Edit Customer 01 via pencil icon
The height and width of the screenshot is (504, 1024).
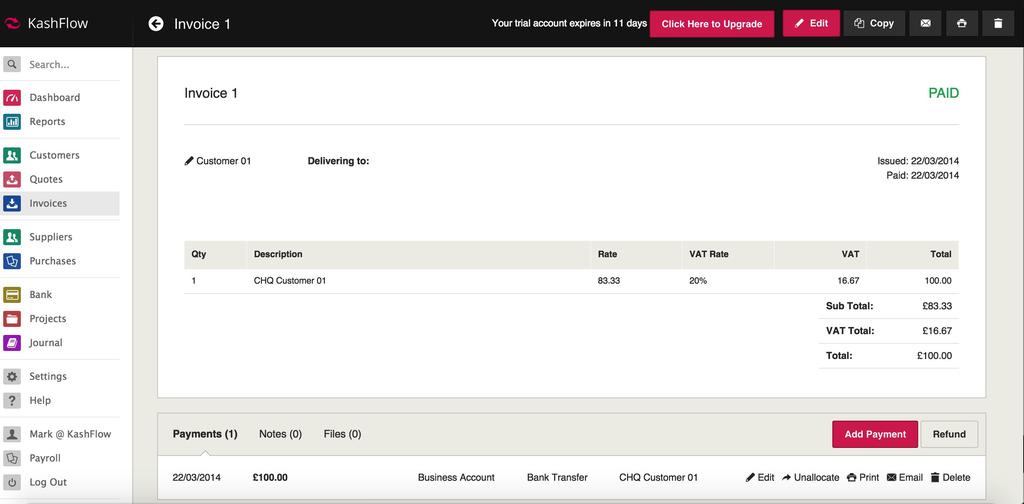click(190, 161)
